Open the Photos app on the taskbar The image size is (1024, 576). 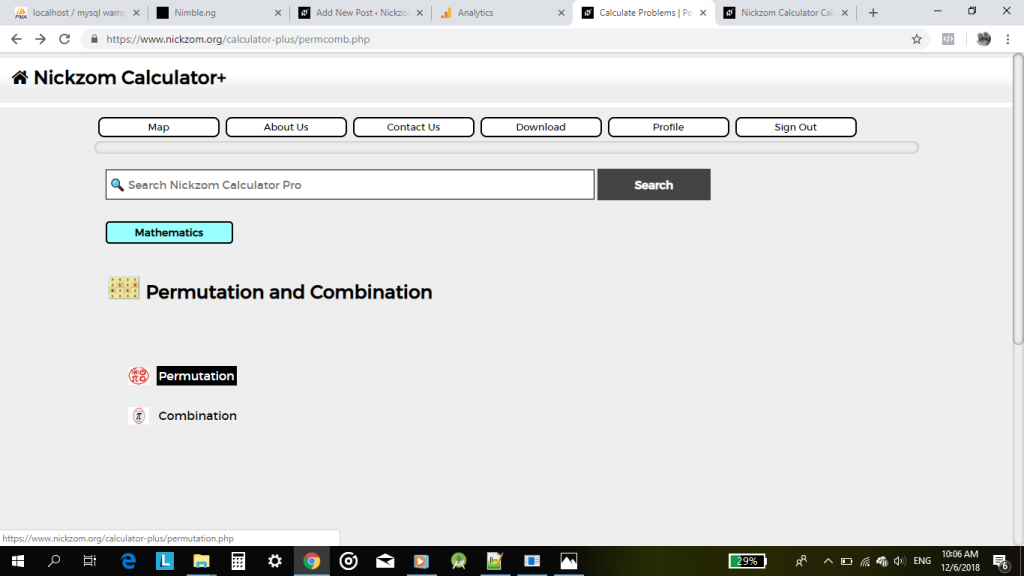(569, 561)
